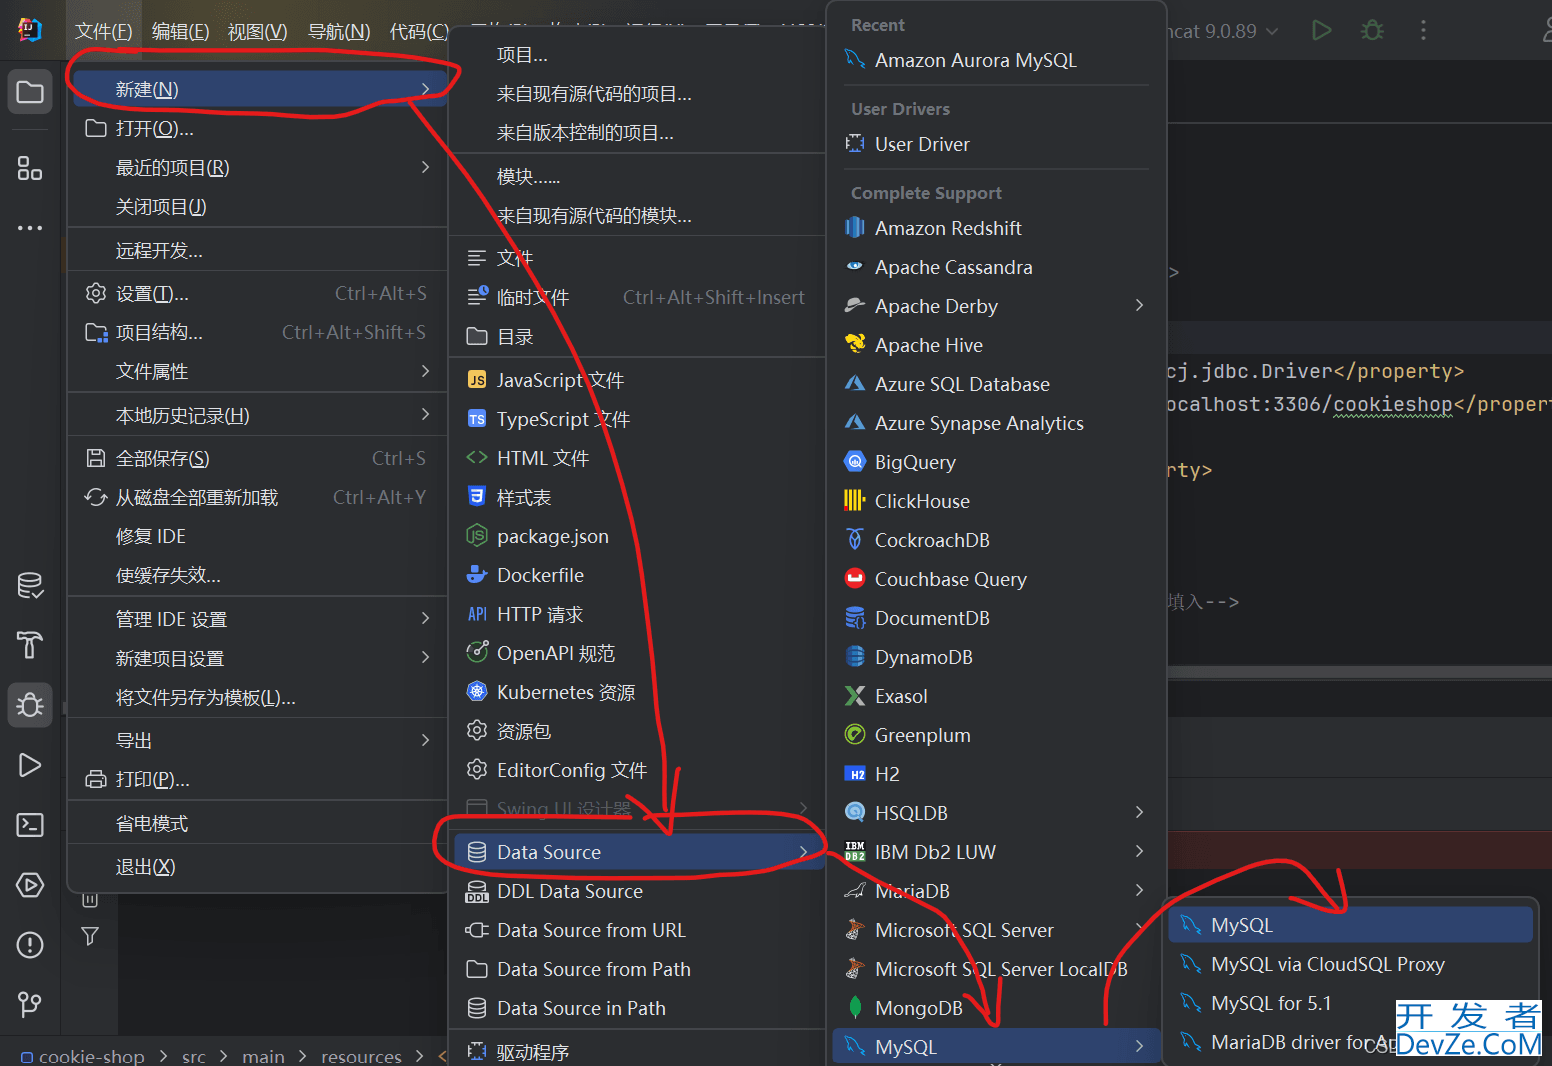Open the Debug bug tool window in sidebar
The height and width of the screenshot is (1066, 1552).
[30, 705]
